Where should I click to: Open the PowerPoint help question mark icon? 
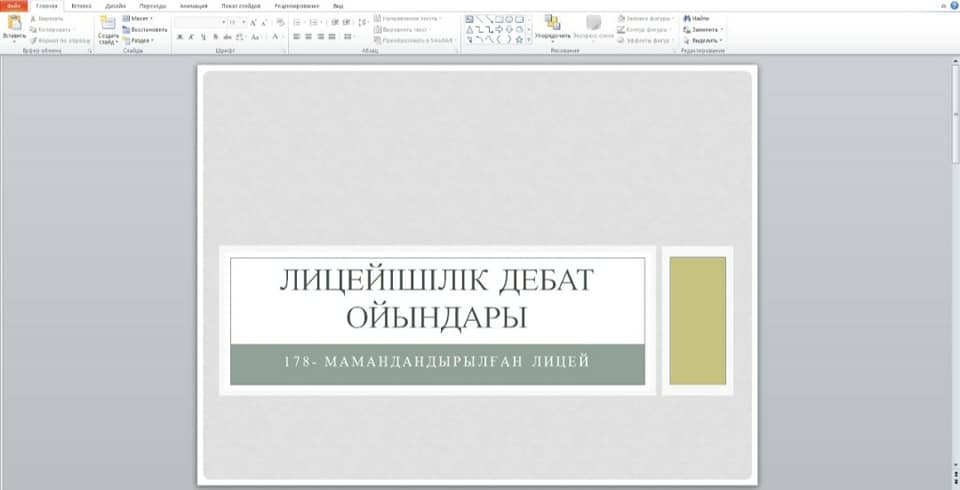(x=953, y=6)
